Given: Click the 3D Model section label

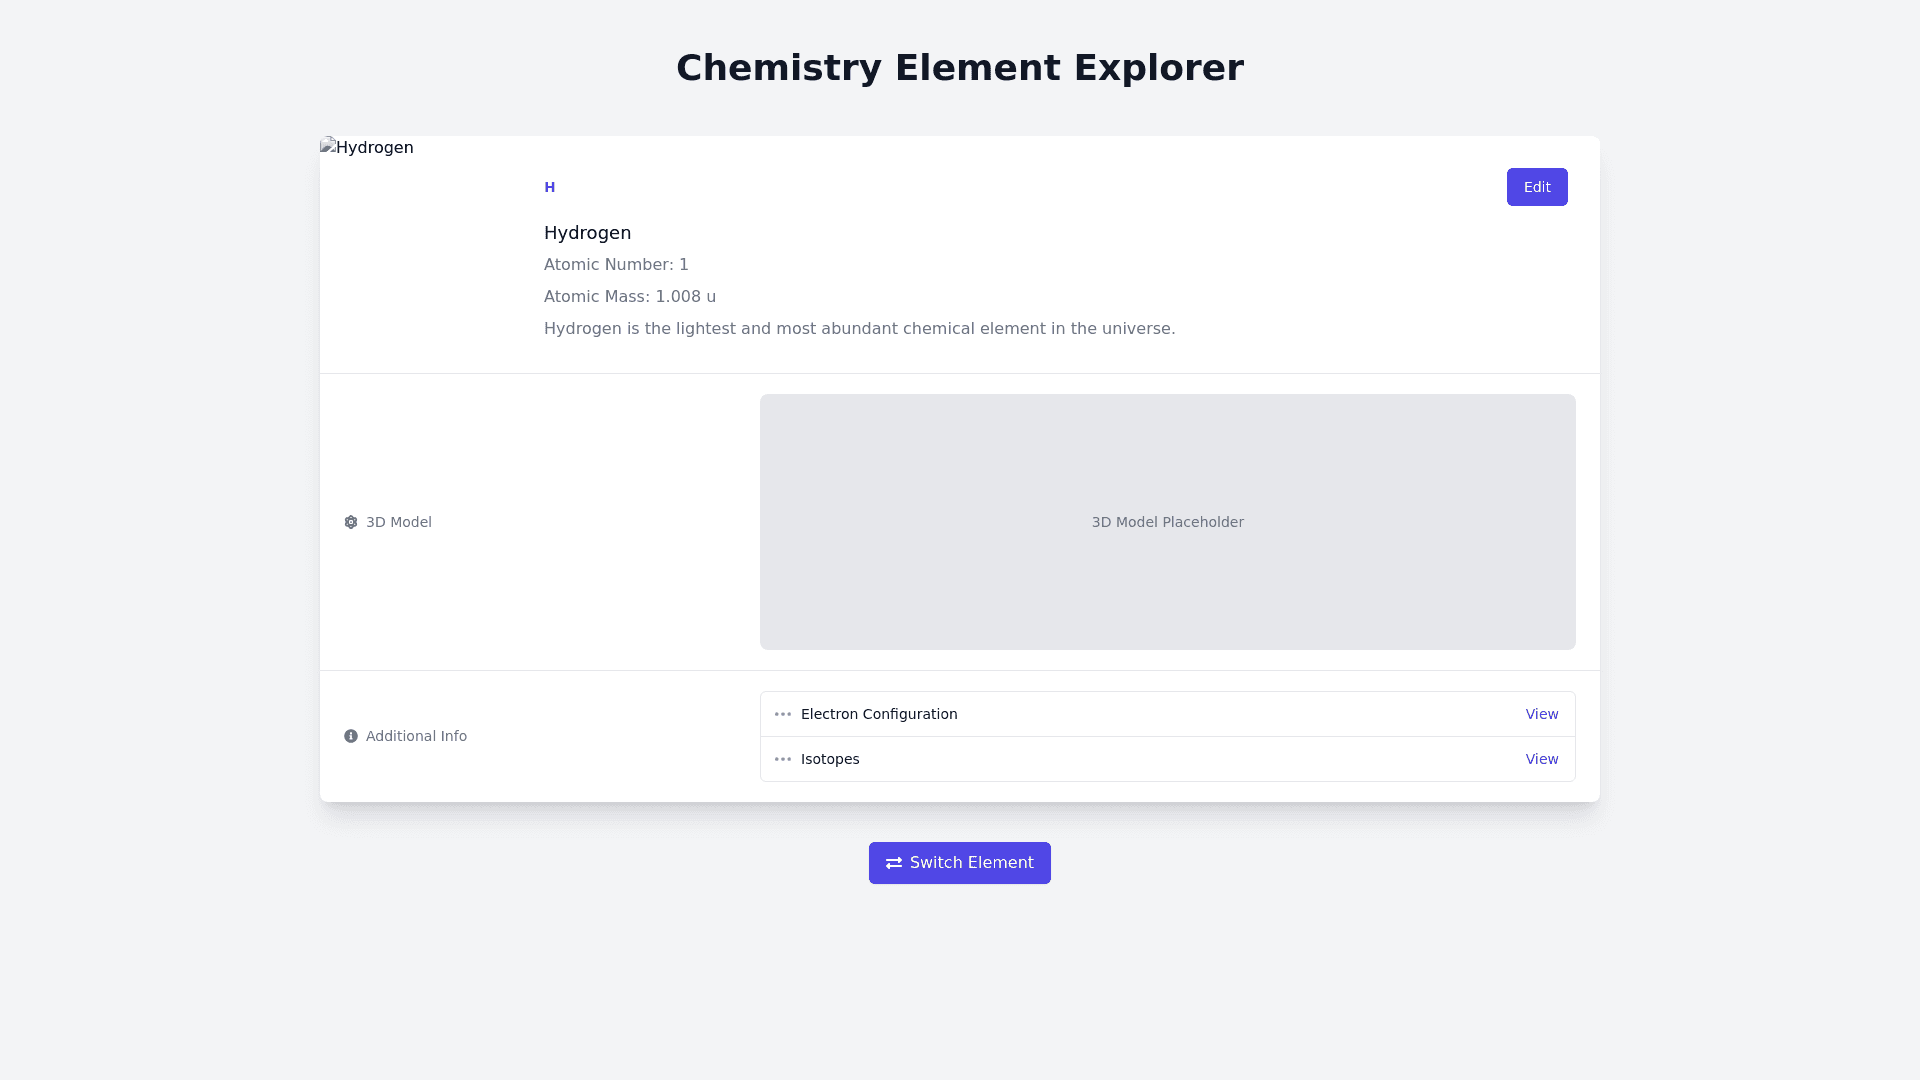Looking at the screenshot, I should (x=398, y=522).
